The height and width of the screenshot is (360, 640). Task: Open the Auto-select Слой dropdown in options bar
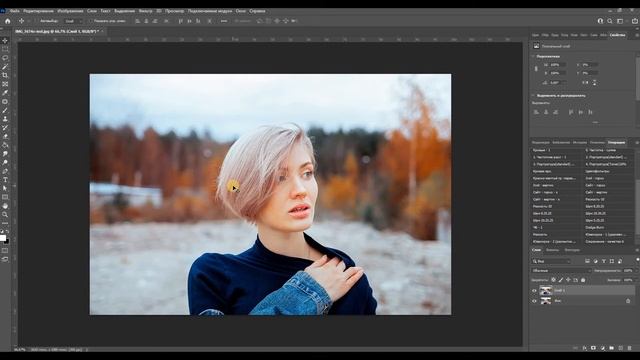[73, 21]
